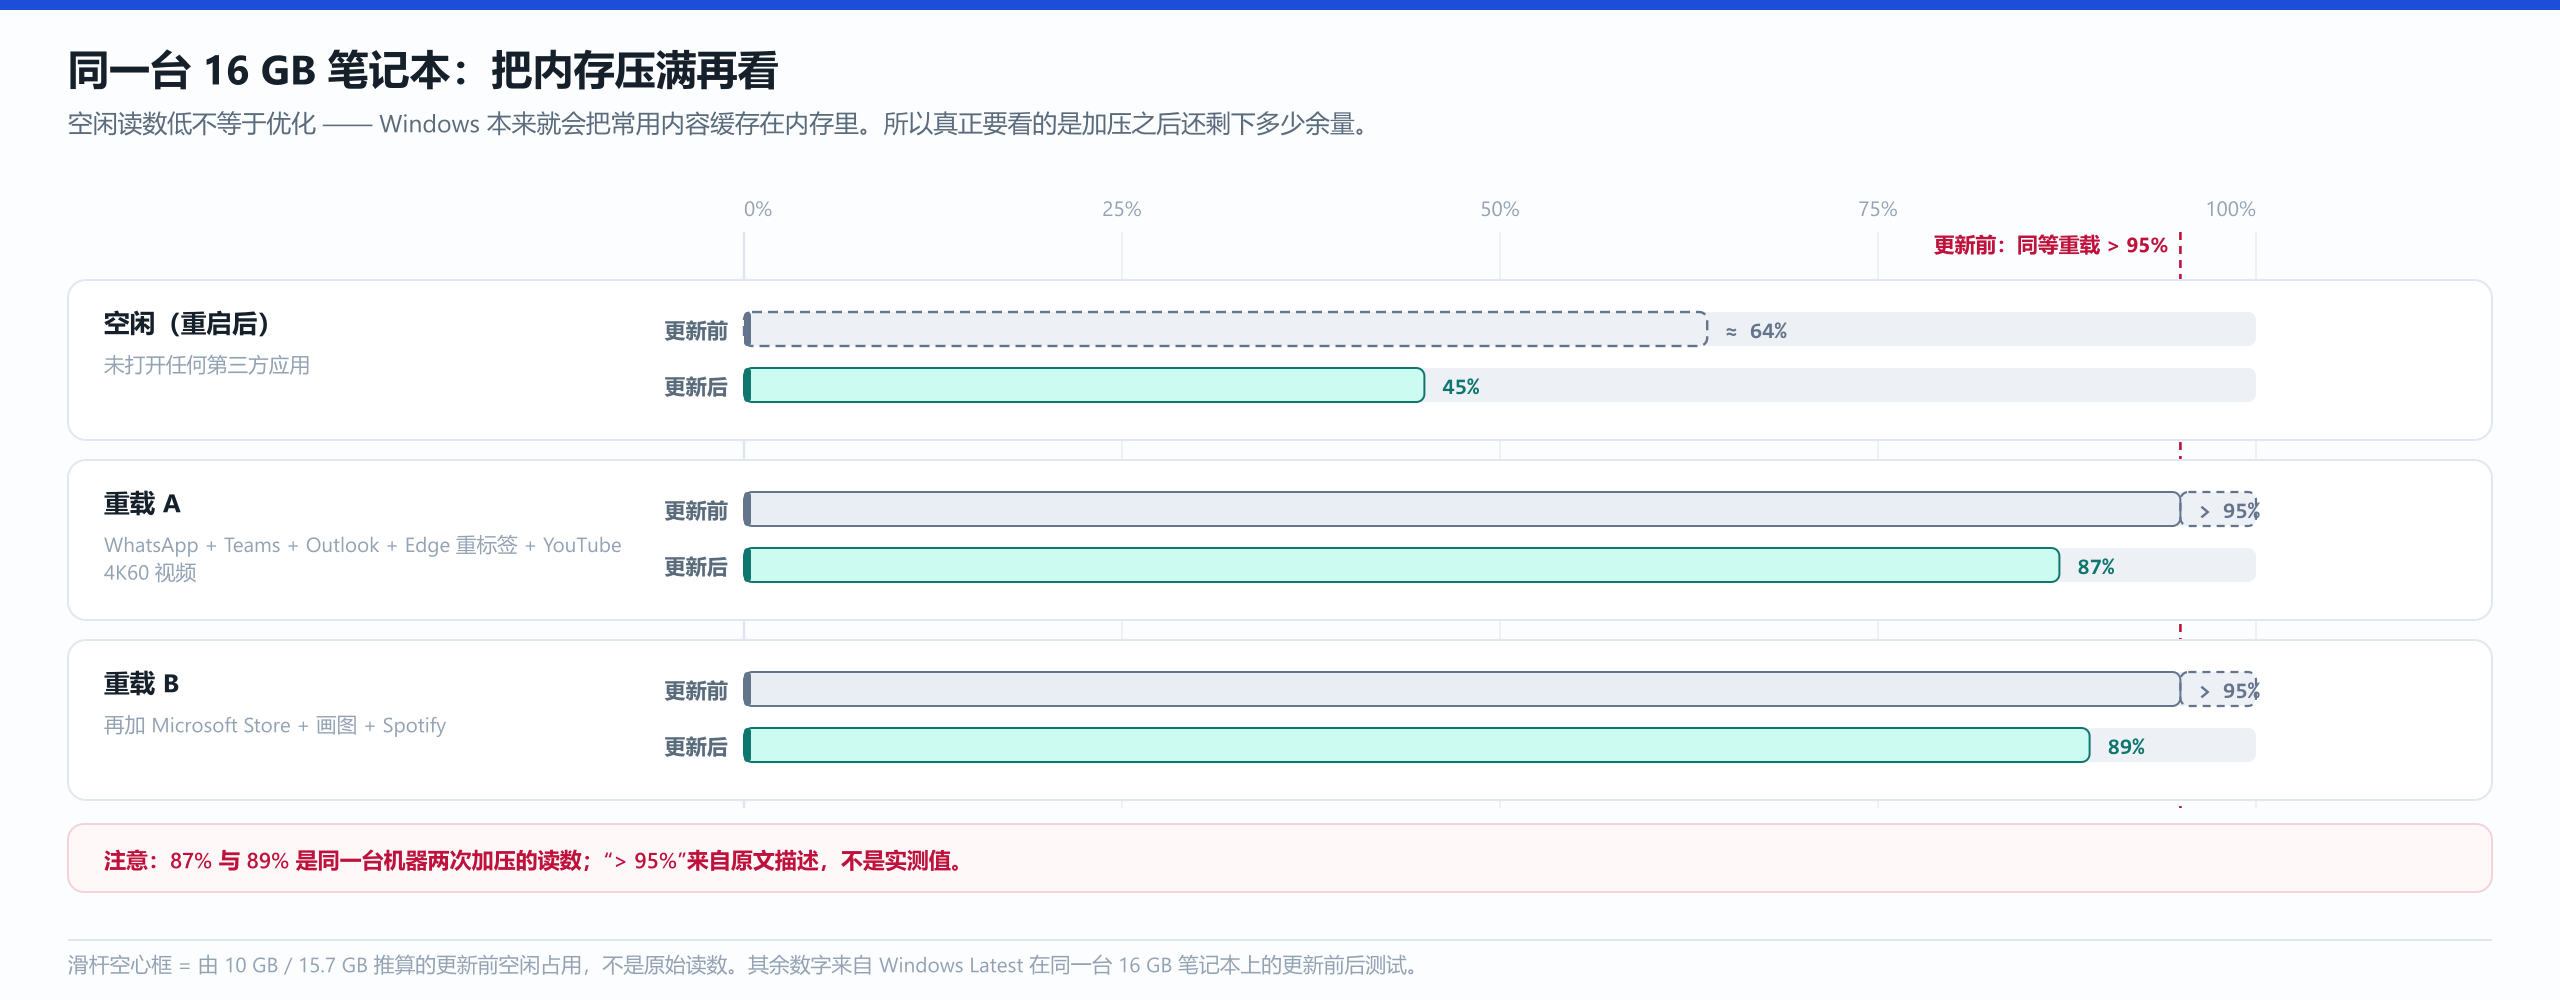Screen dimensions: 2560x1000
Task: Click the green 89% bar in 重载 B
Action: 1417,745
